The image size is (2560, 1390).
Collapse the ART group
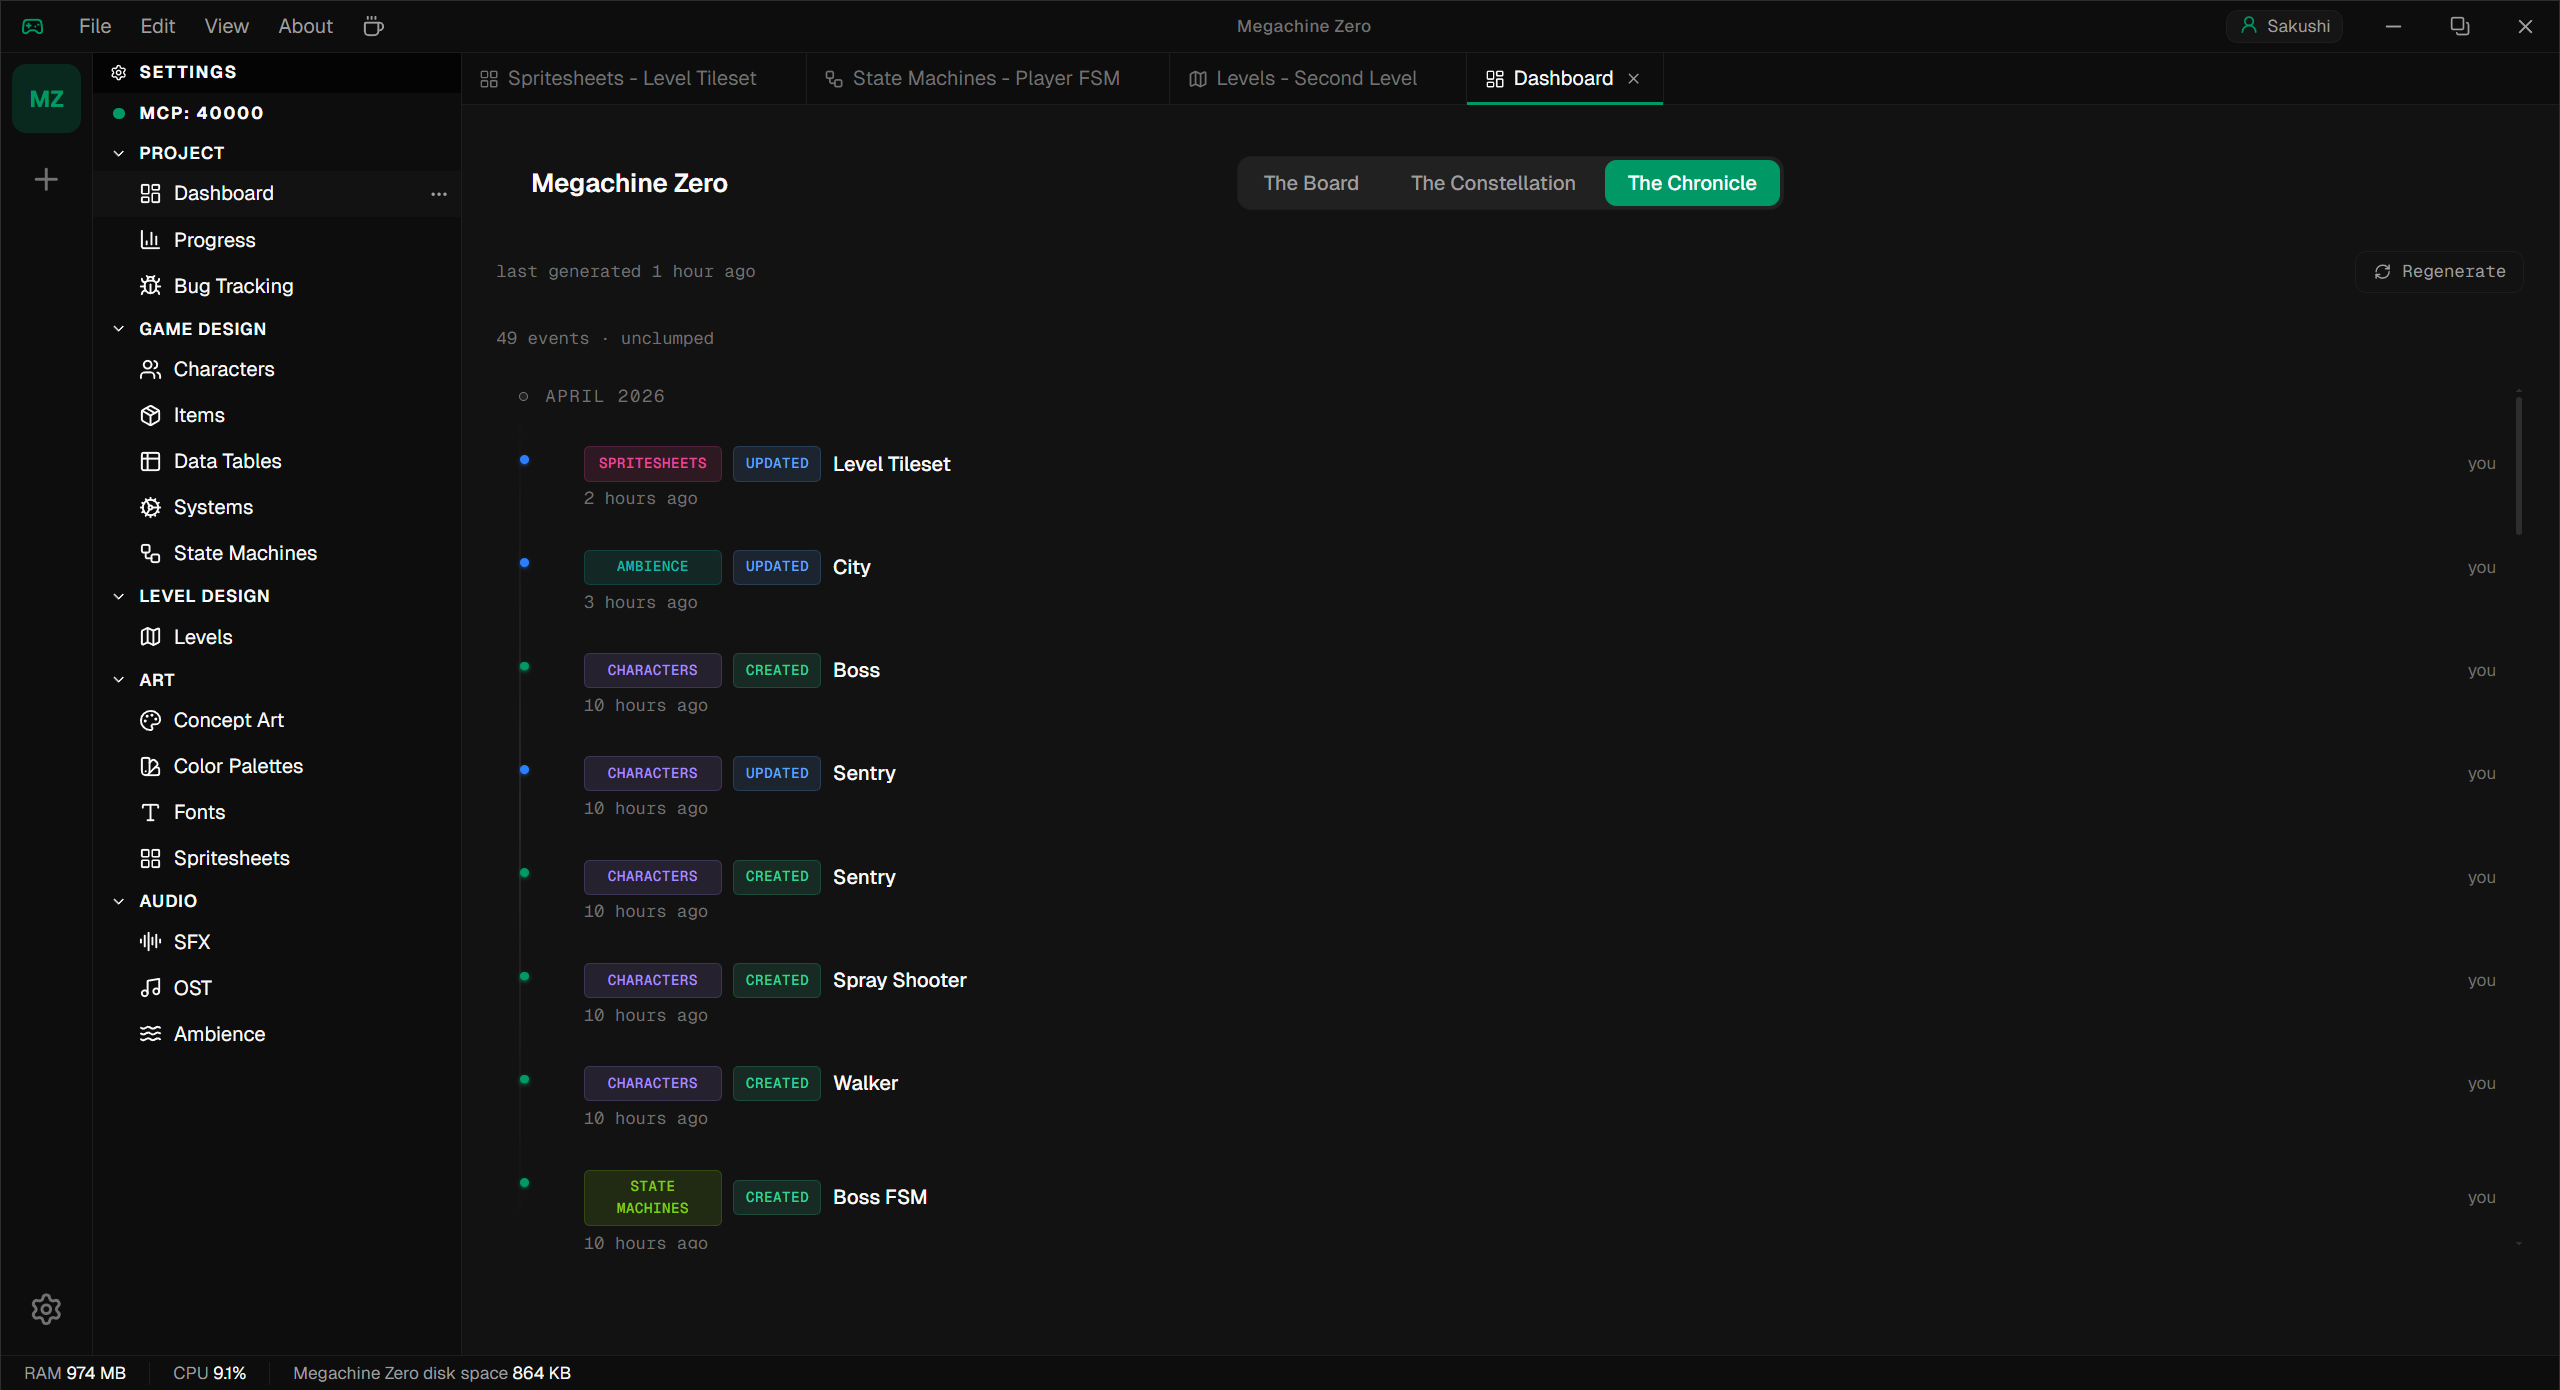point(118,680)
